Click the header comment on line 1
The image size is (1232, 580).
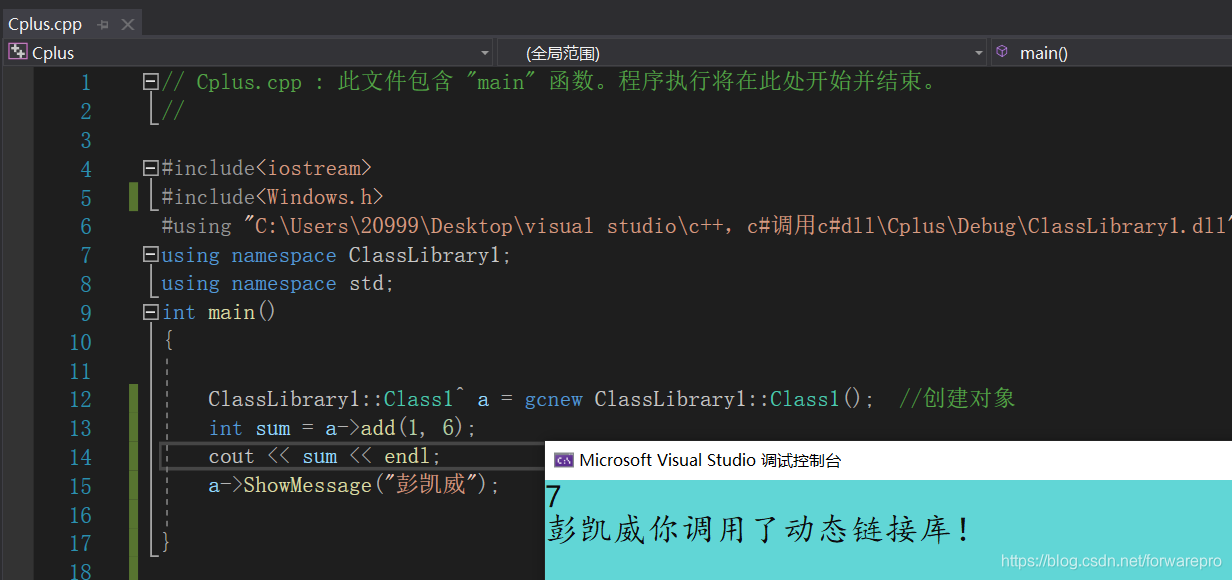(x=550, y=82)
